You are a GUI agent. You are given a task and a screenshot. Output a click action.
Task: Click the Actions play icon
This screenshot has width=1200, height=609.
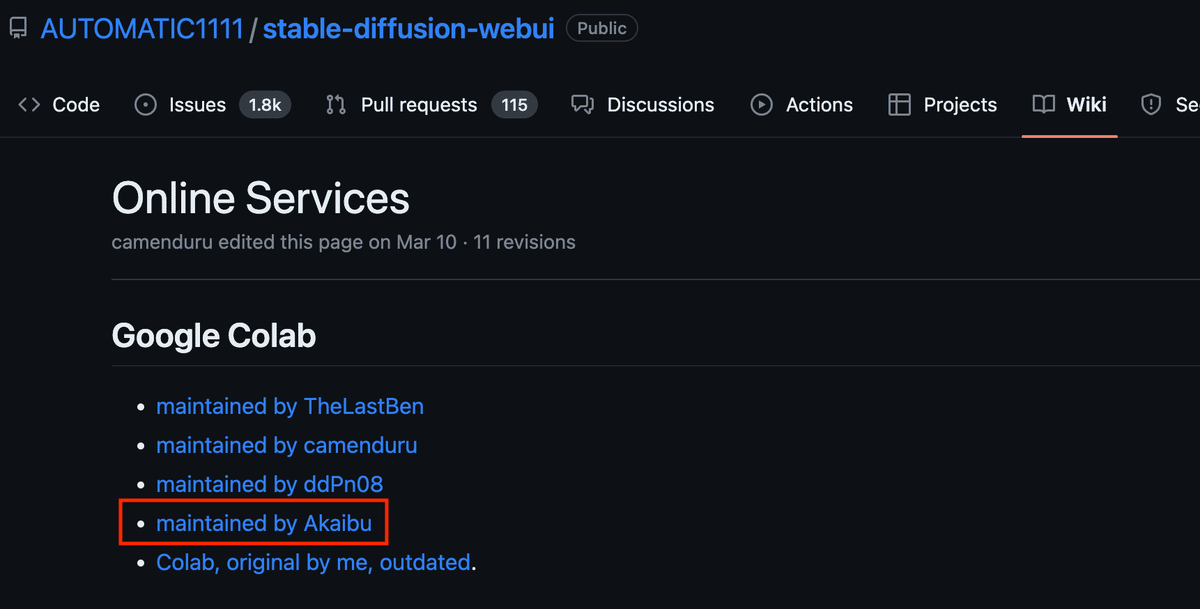pyautogui.click(x=762, y=105)
